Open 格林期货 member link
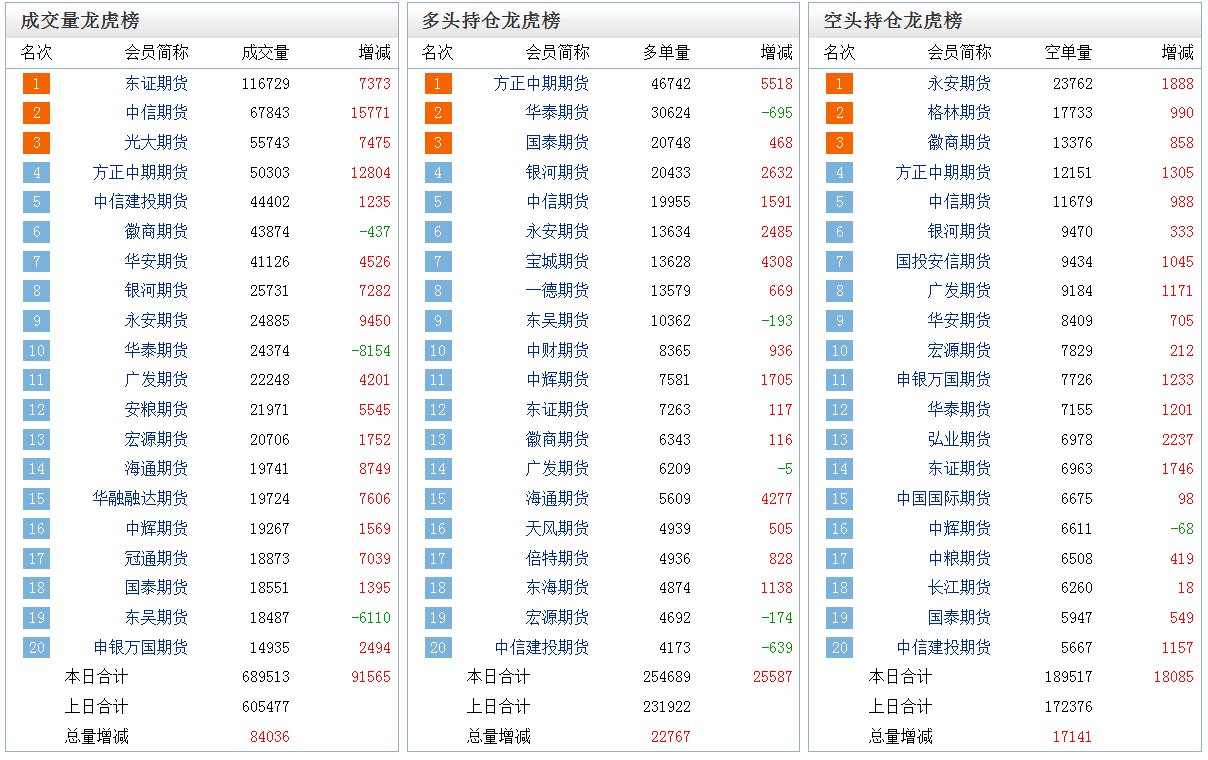Viewport: 1208px width, 760px height. click(x=960, y=113)
